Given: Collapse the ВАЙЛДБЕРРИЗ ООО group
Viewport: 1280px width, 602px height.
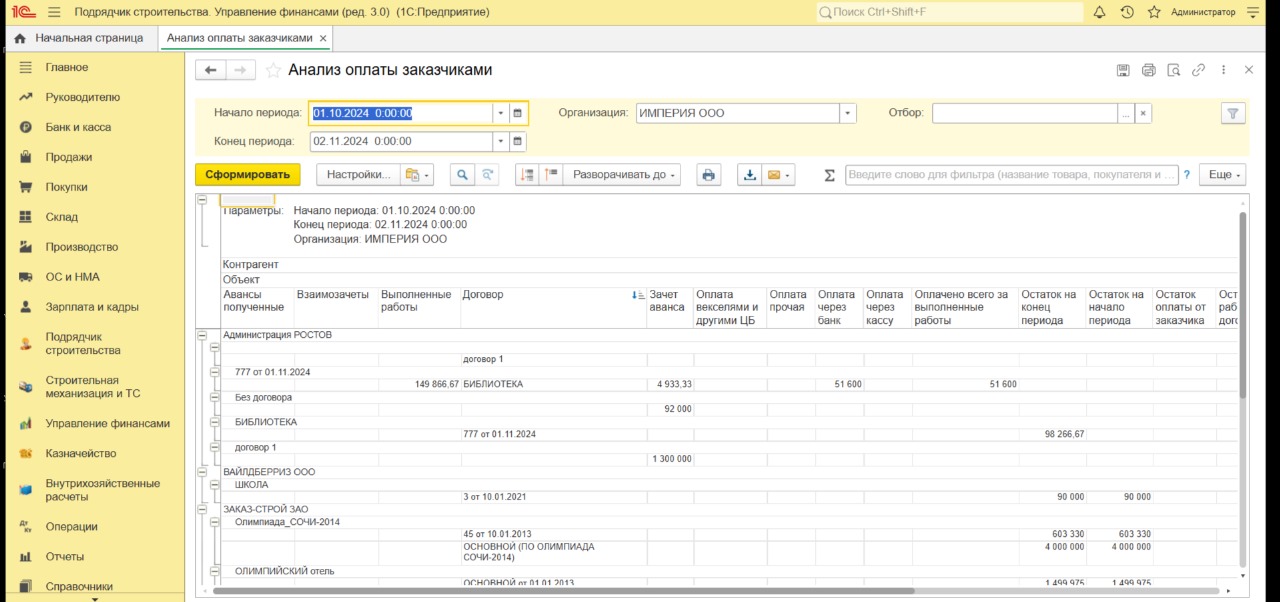Looking at the screenshot, I should 202,472.
